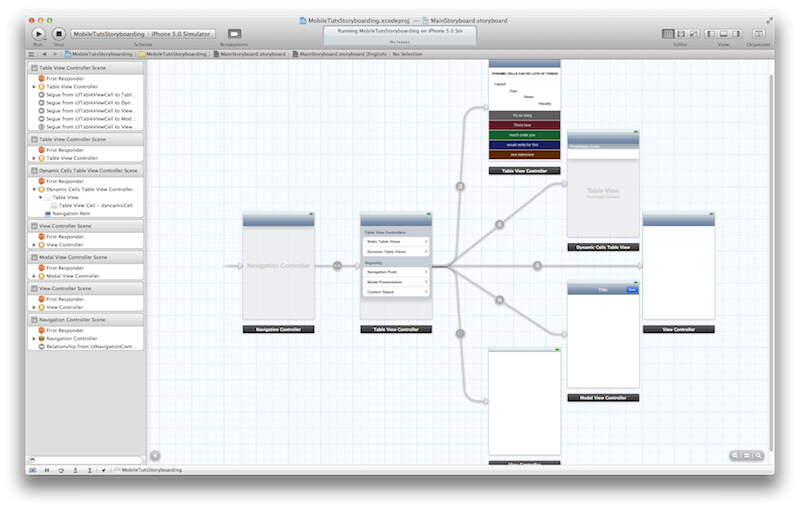
Task: Select Segue from UITableViewCell to Tabl...
Action: (87, 95)
